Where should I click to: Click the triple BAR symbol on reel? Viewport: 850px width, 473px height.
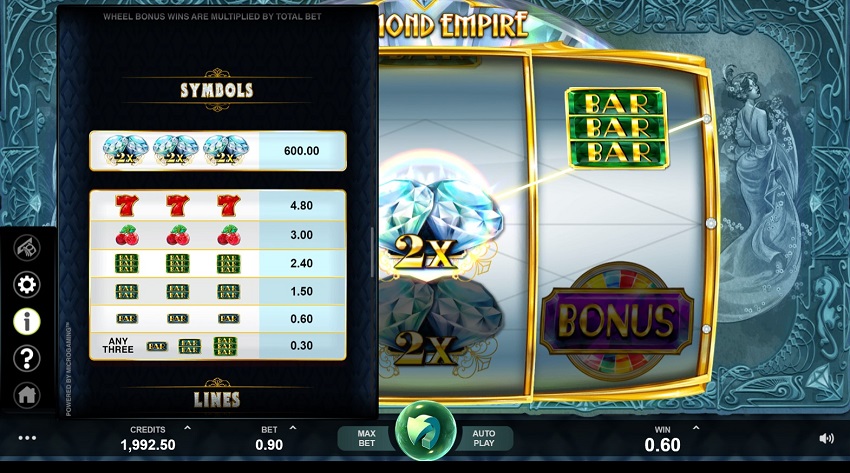pos(617,128)
